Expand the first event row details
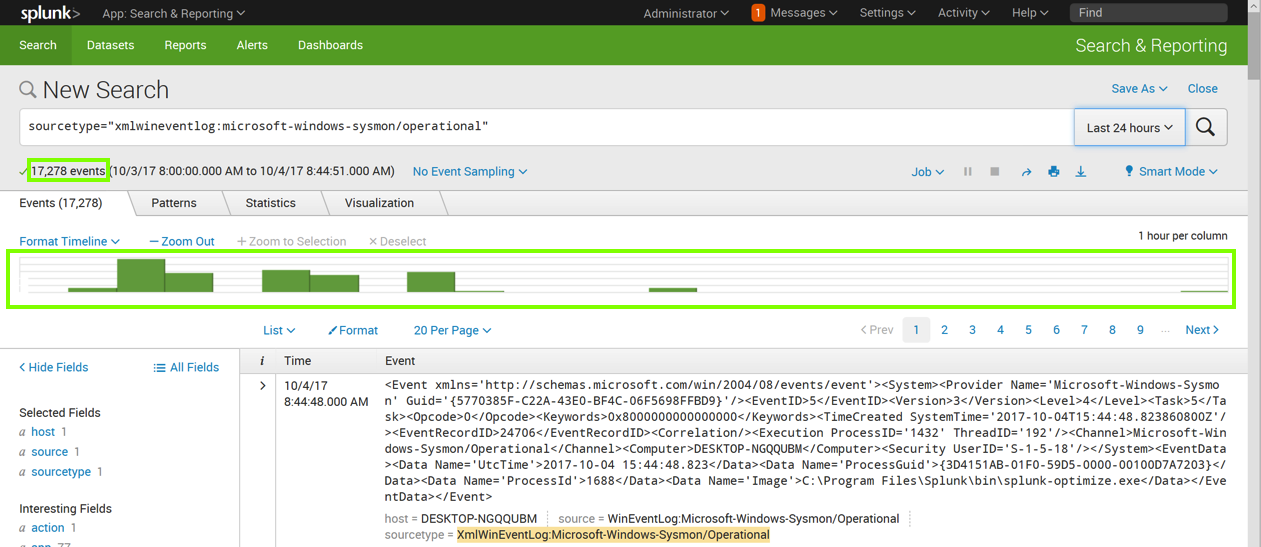The image size is (1261, 547). 263,386
